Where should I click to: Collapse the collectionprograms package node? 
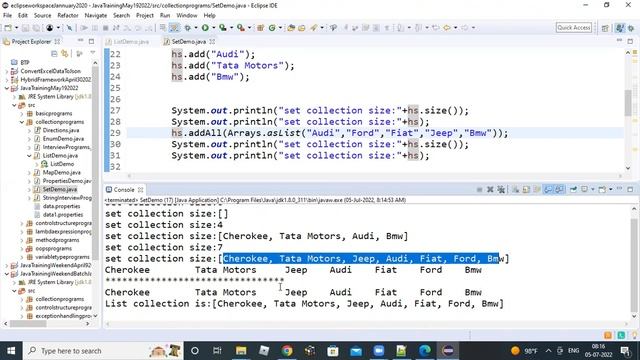pos(22,122)
